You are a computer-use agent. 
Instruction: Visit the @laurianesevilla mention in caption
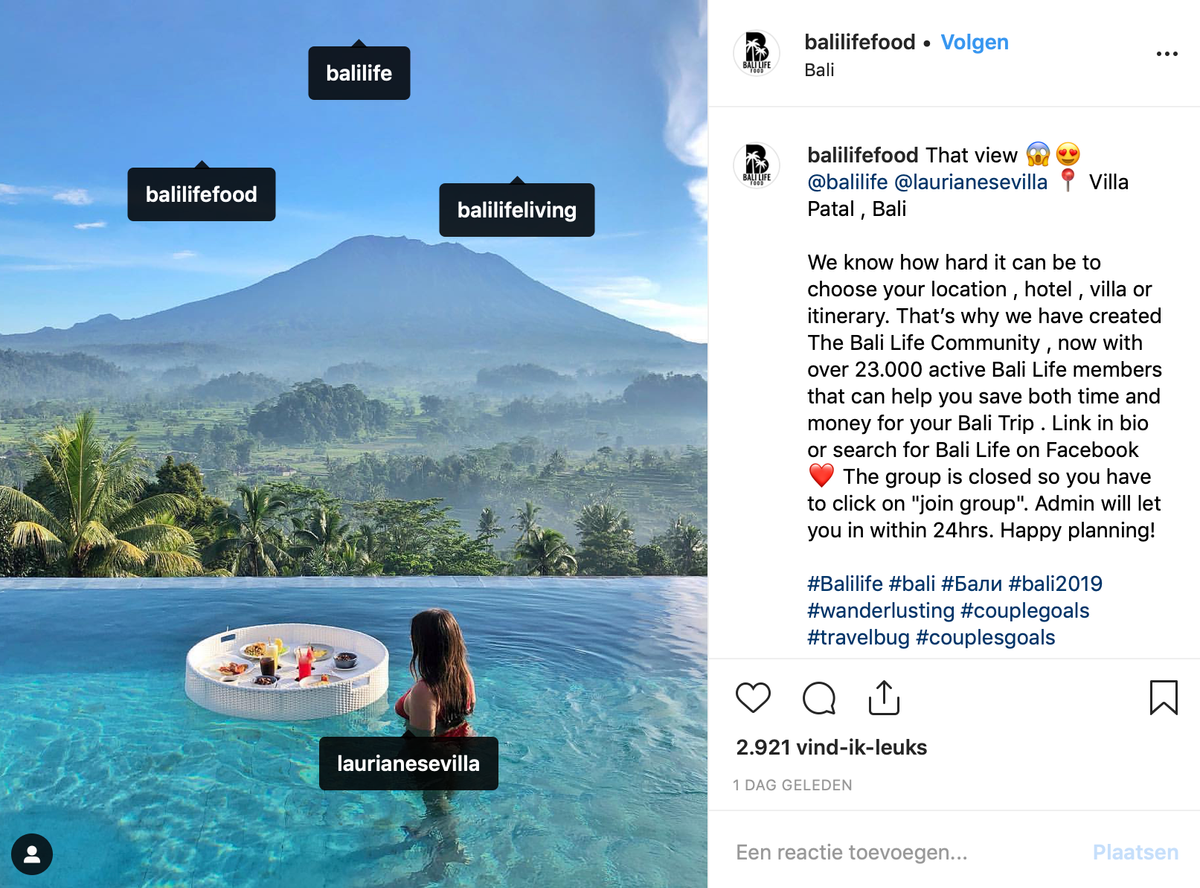click(x=970, y=182)
